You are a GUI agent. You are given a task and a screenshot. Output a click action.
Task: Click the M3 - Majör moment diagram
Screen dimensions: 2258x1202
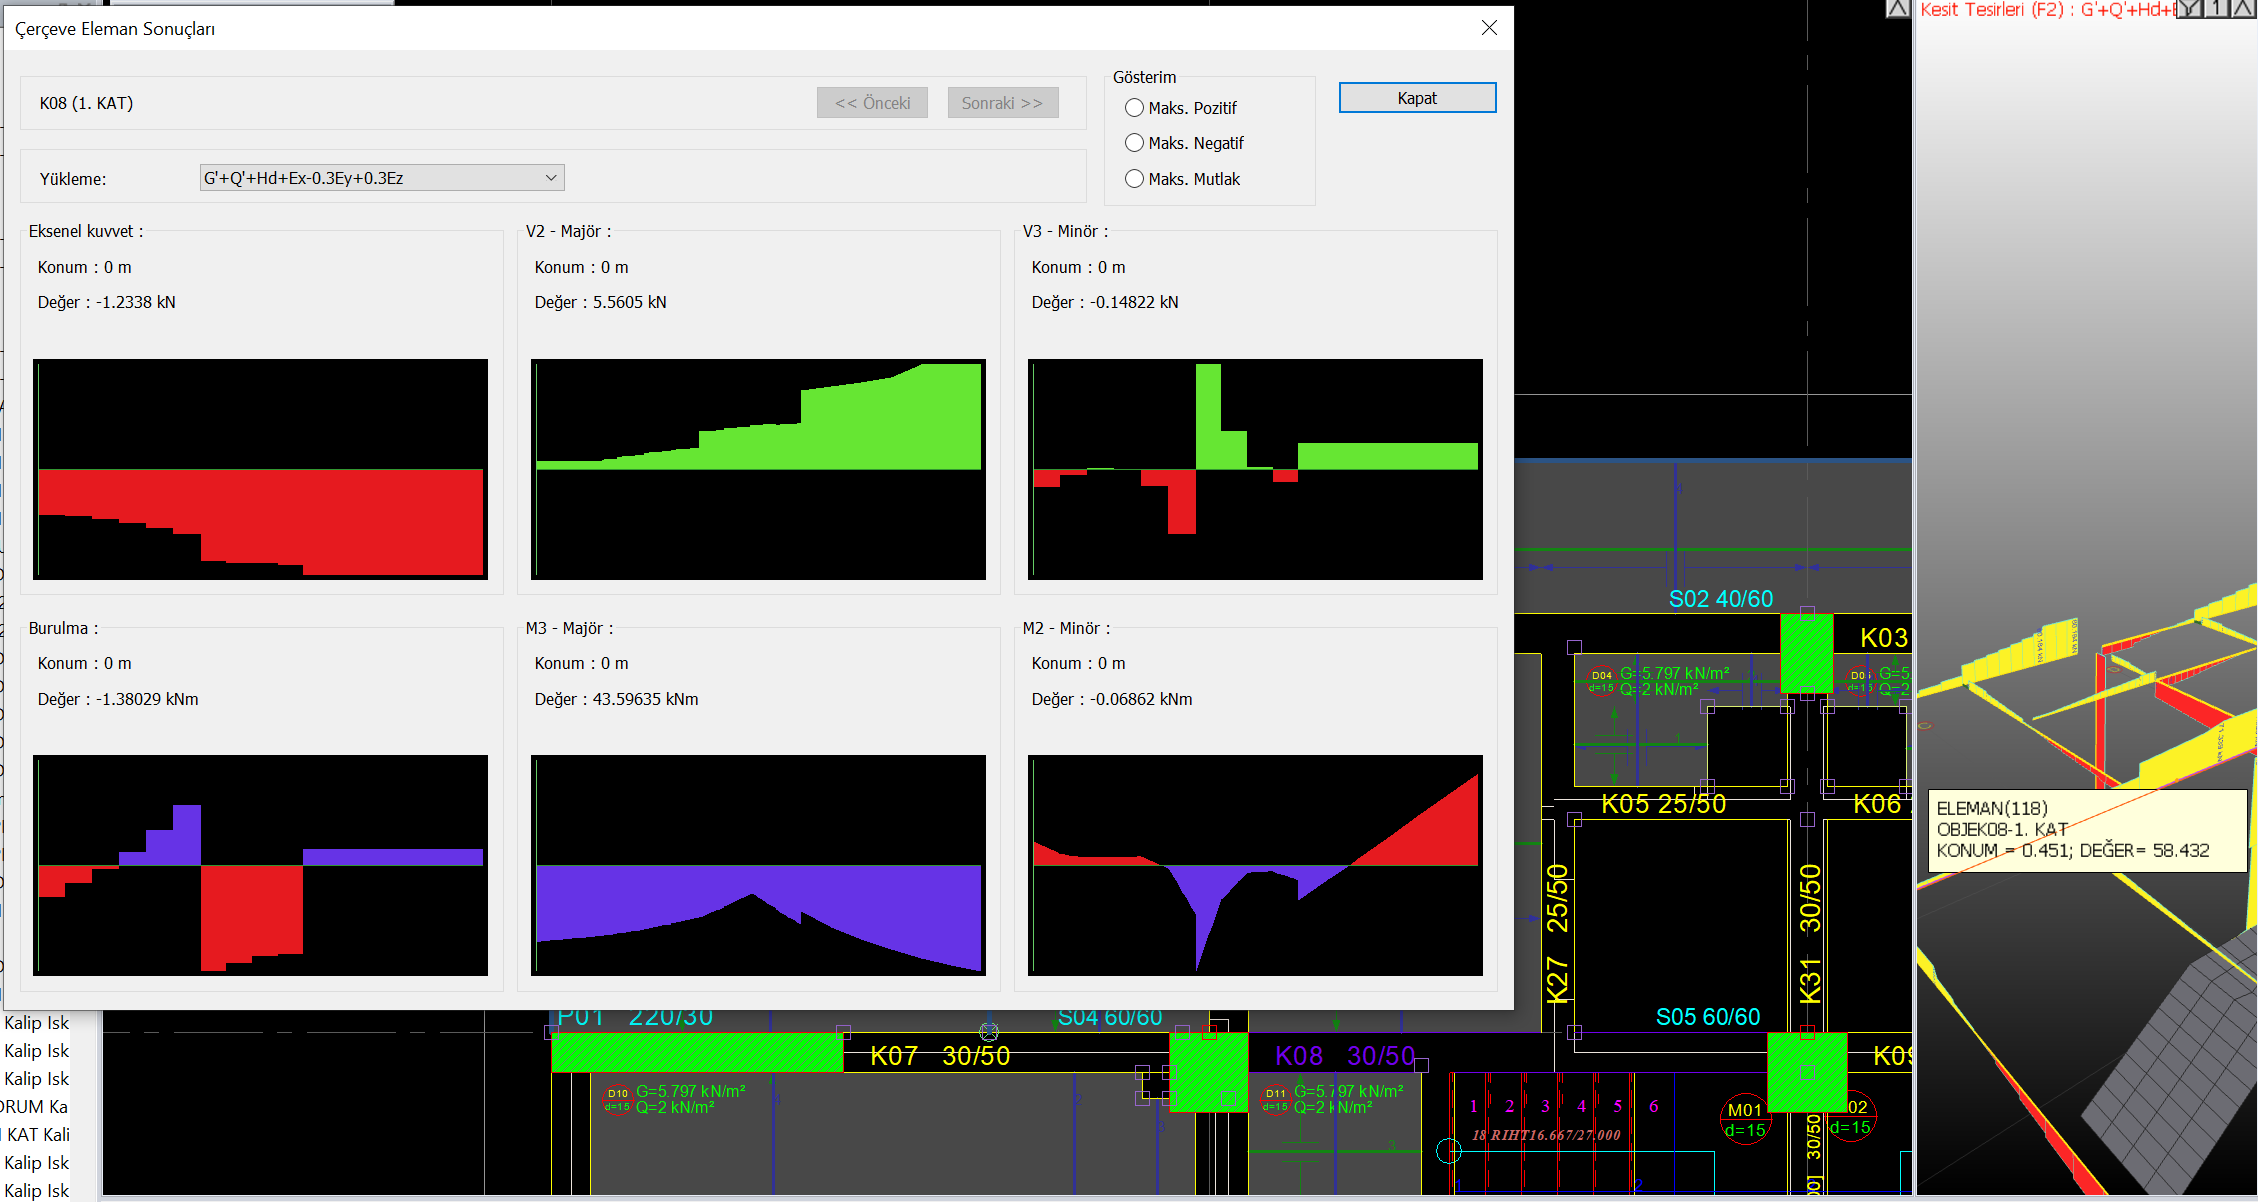click(x=758, y=865)
